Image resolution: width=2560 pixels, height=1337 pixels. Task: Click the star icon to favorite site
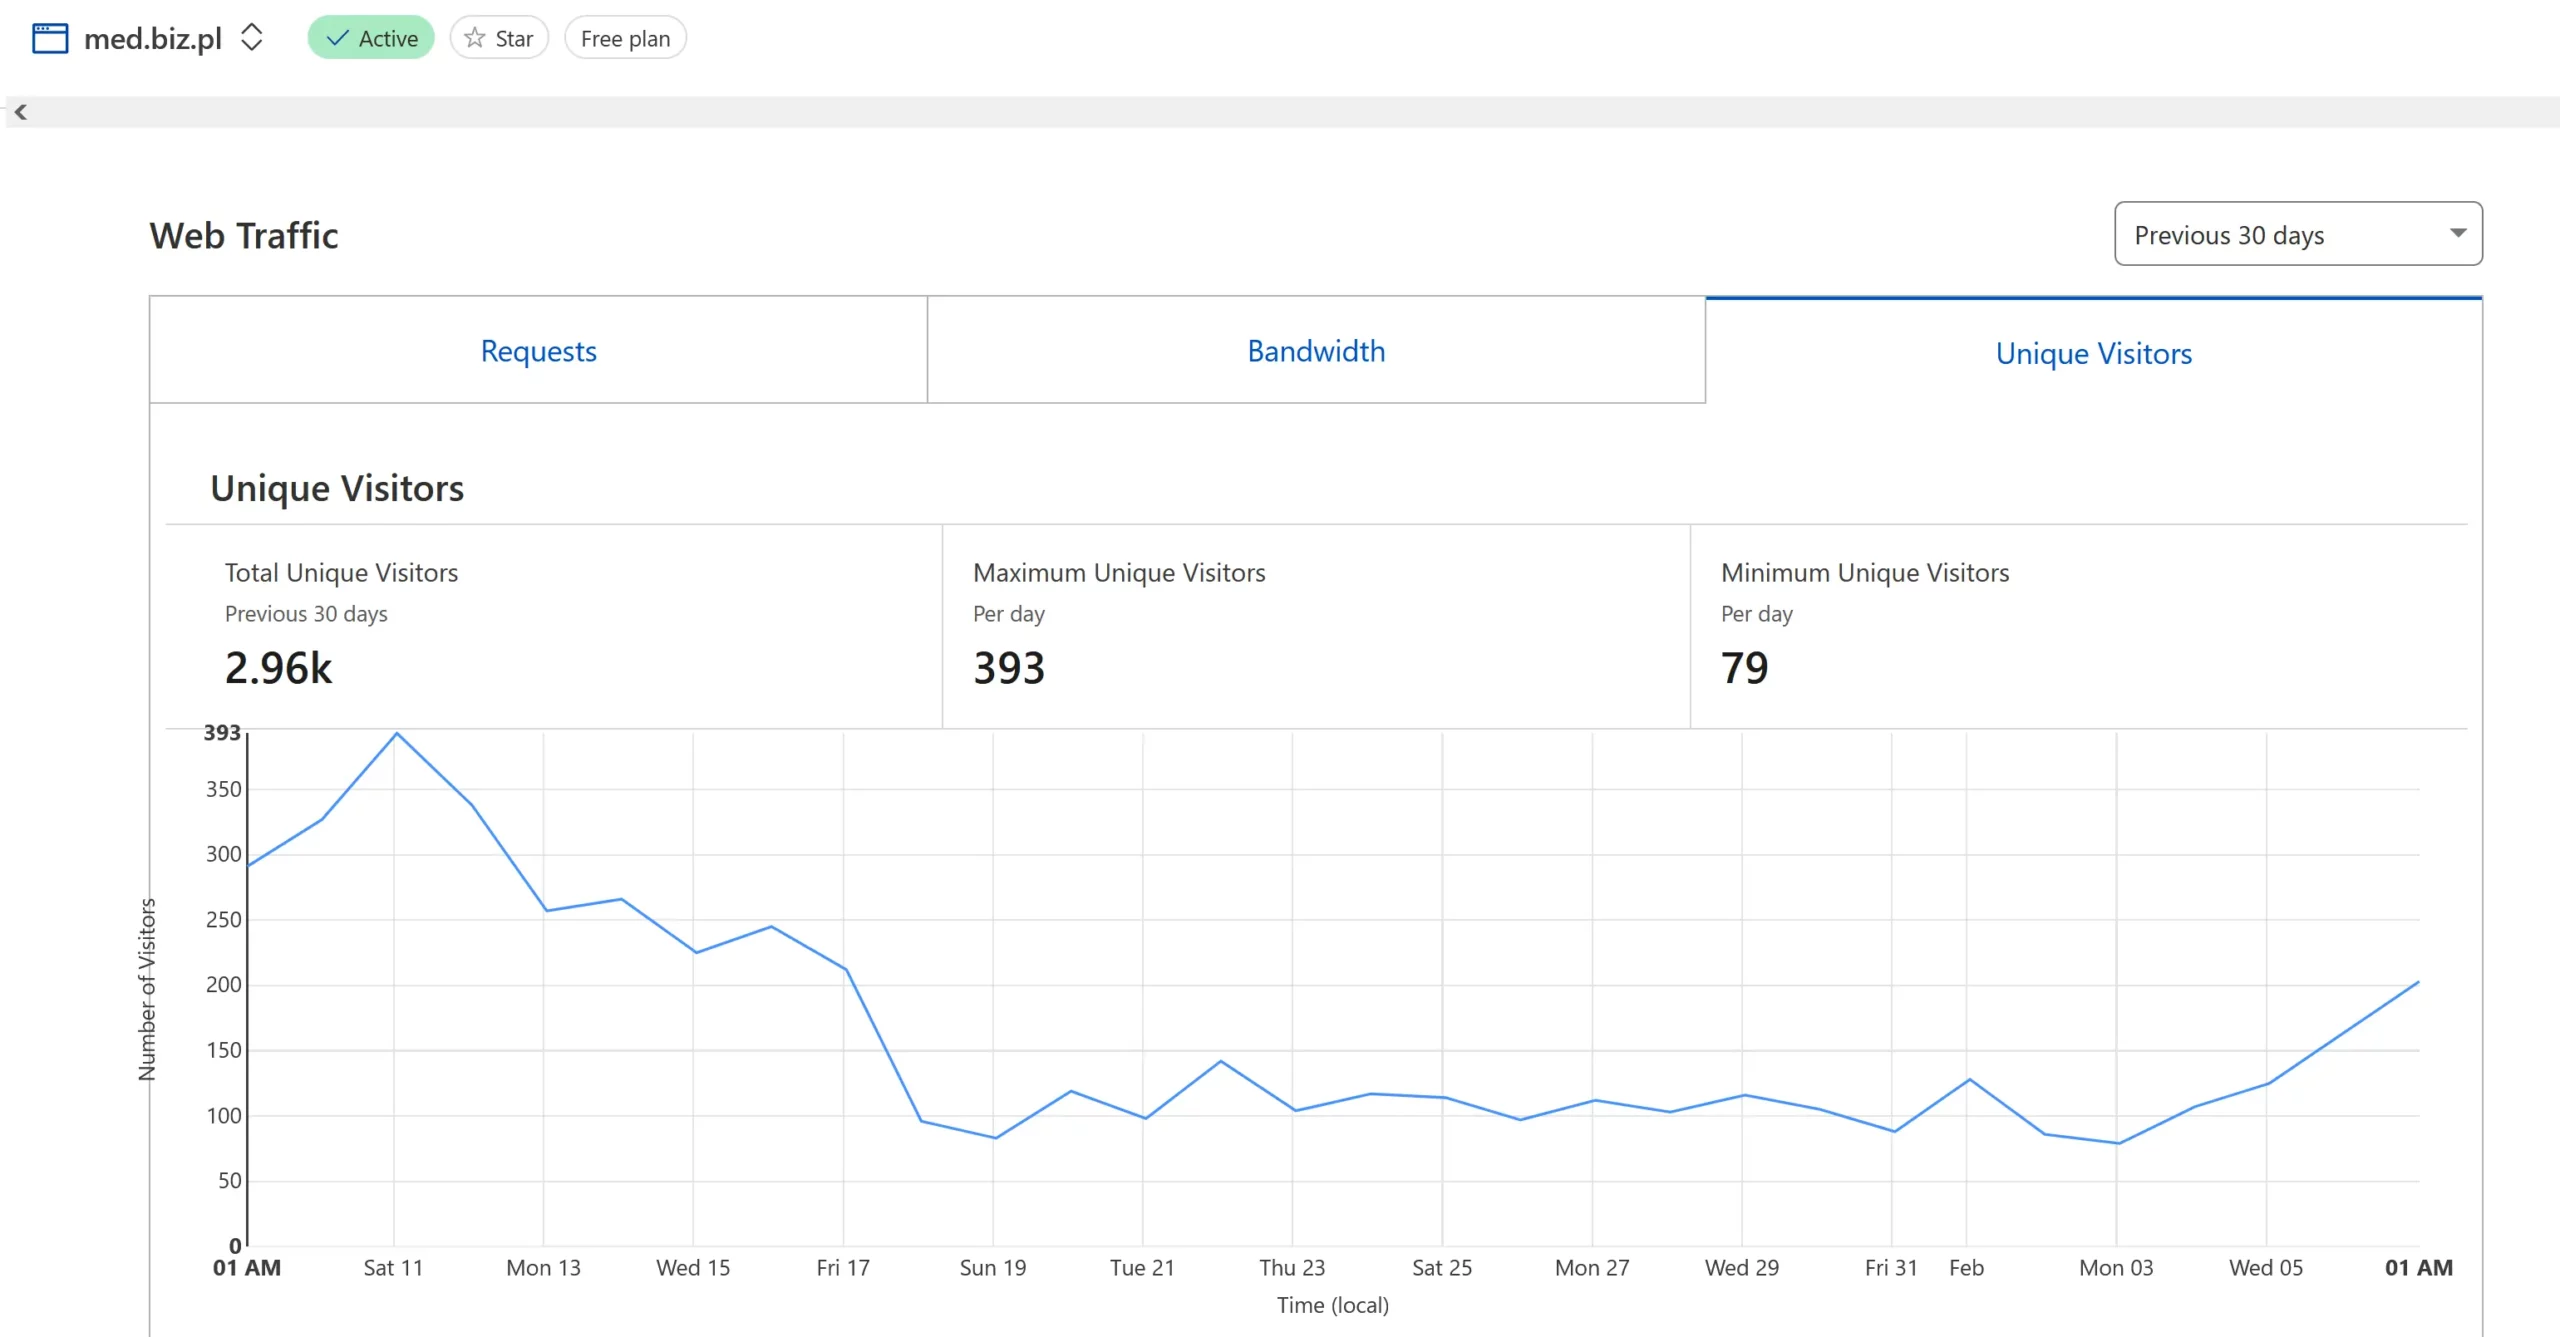475,38
